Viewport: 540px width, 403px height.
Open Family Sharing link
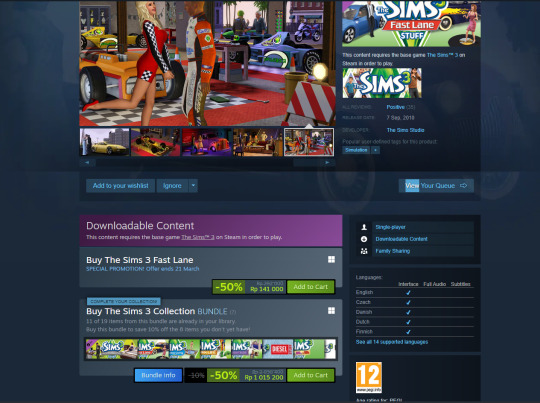393,251
